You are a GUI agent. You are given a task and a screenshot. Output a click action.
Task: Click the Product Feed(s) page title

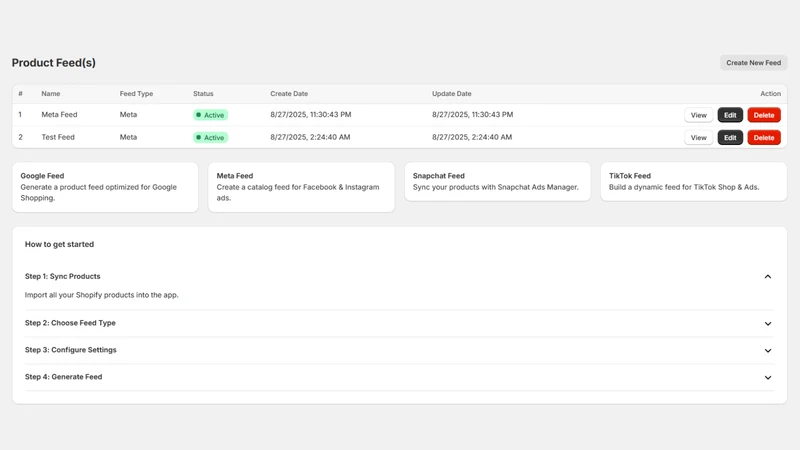click(x=54, y=63)
